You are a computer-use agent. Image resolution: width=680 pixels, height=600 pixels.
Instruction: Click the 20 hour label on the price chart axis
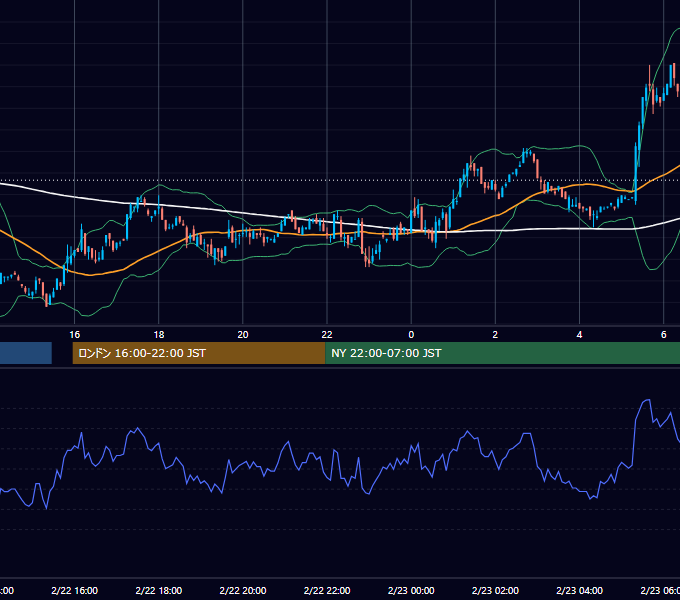pyautogui.click(x=243, y=335)
